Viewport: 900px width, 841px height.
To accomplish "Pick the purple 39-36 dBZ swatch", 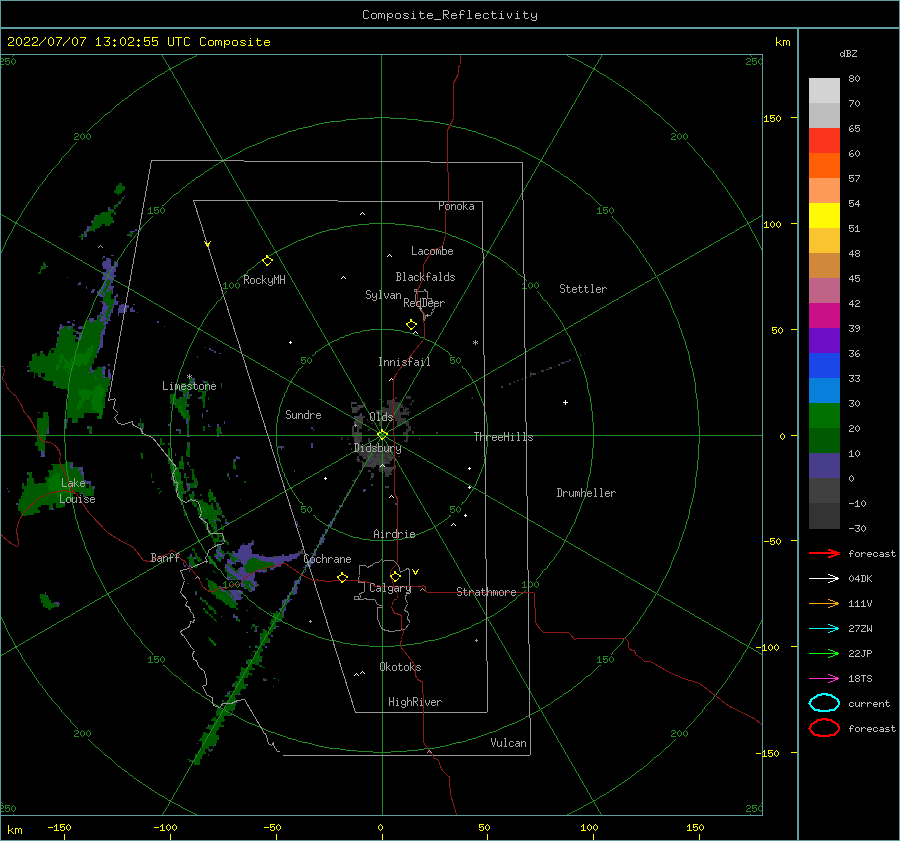I will [x=824, y=340].
